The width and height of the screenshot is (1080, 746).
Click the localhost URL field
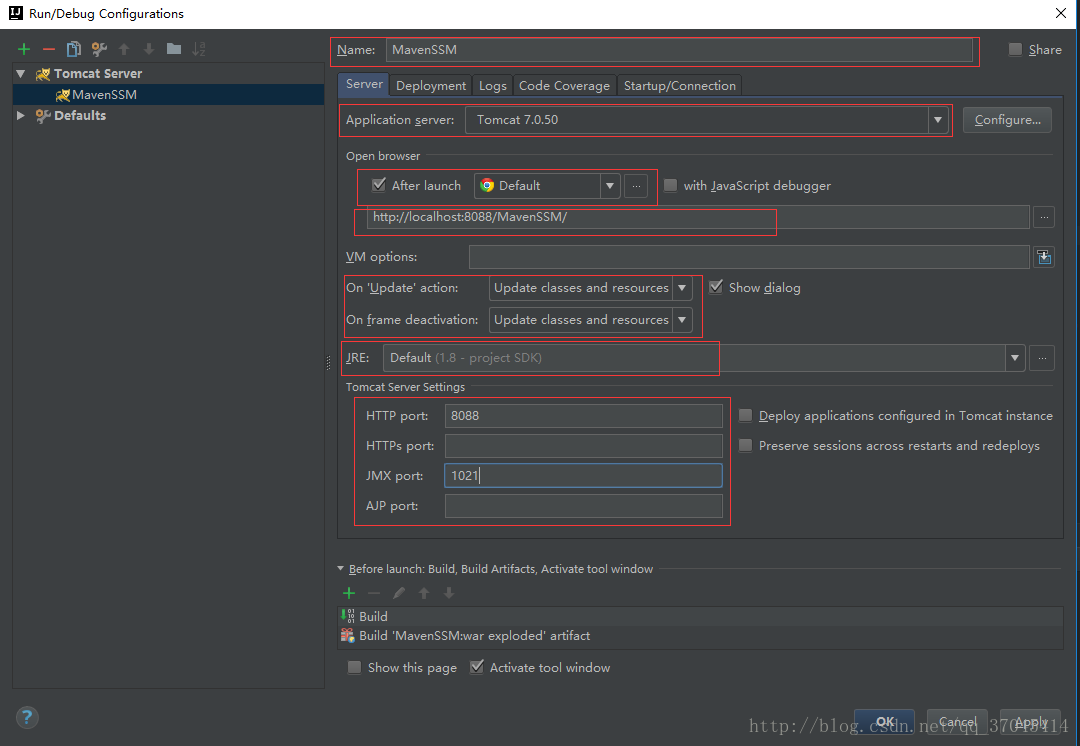(x=698, y=217)
